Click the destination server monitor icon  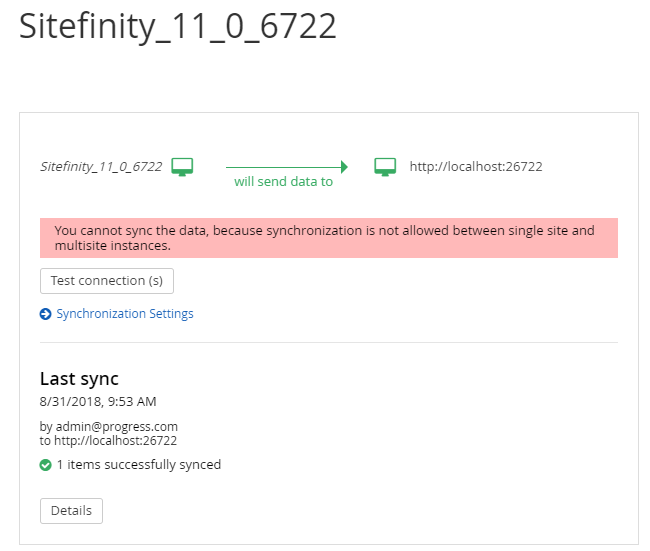[x=385, y=167]
